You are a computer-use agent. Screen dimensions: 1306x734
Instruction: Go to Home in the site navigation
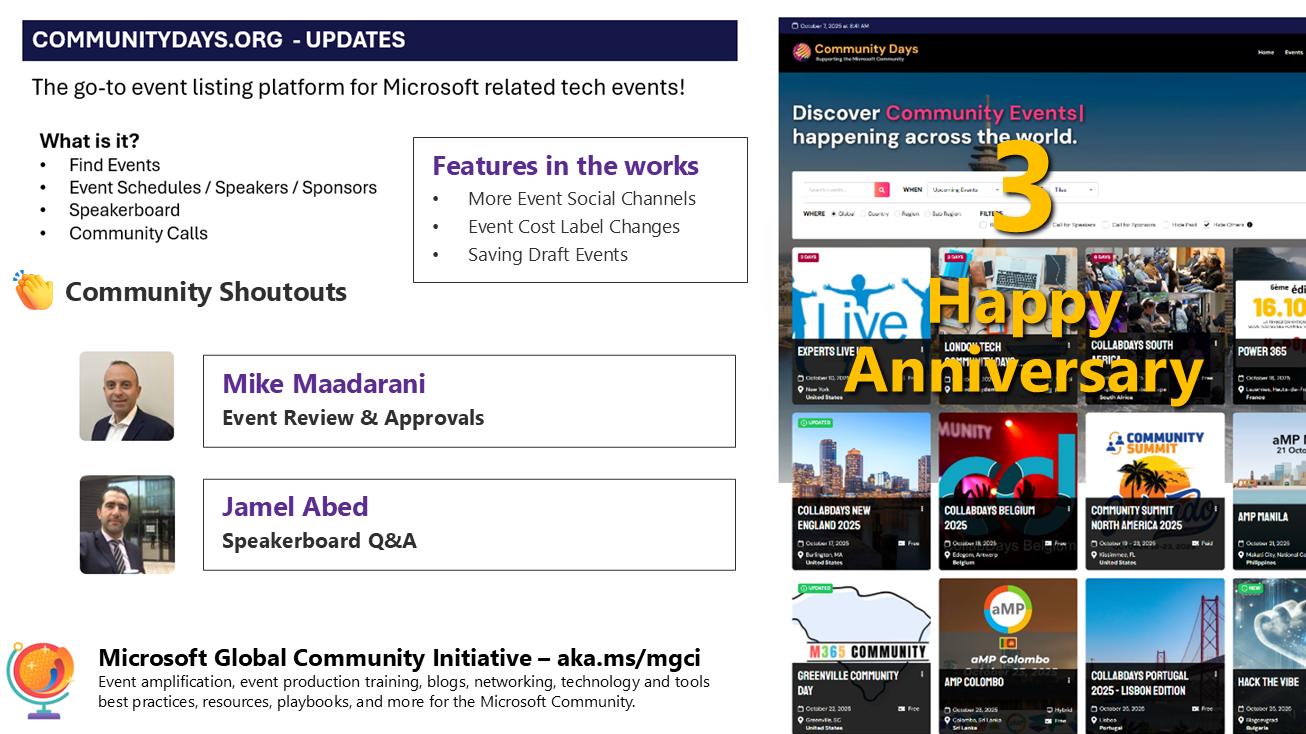(1266, 52)
